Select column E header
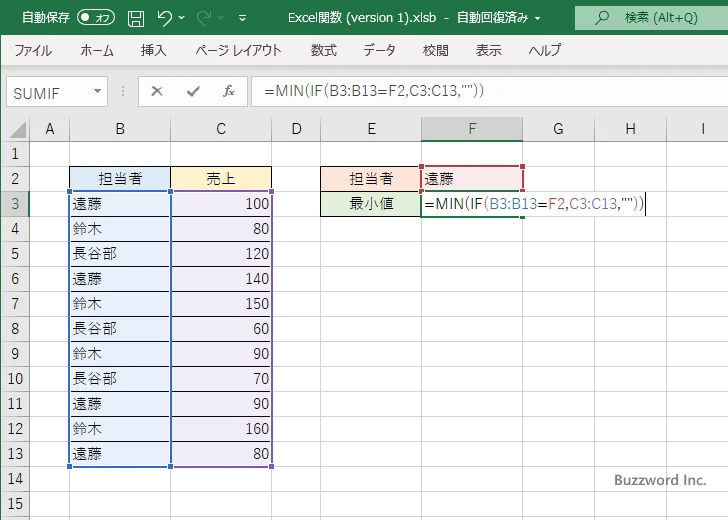This screenshot has height=520, width=728. point(371,129)
